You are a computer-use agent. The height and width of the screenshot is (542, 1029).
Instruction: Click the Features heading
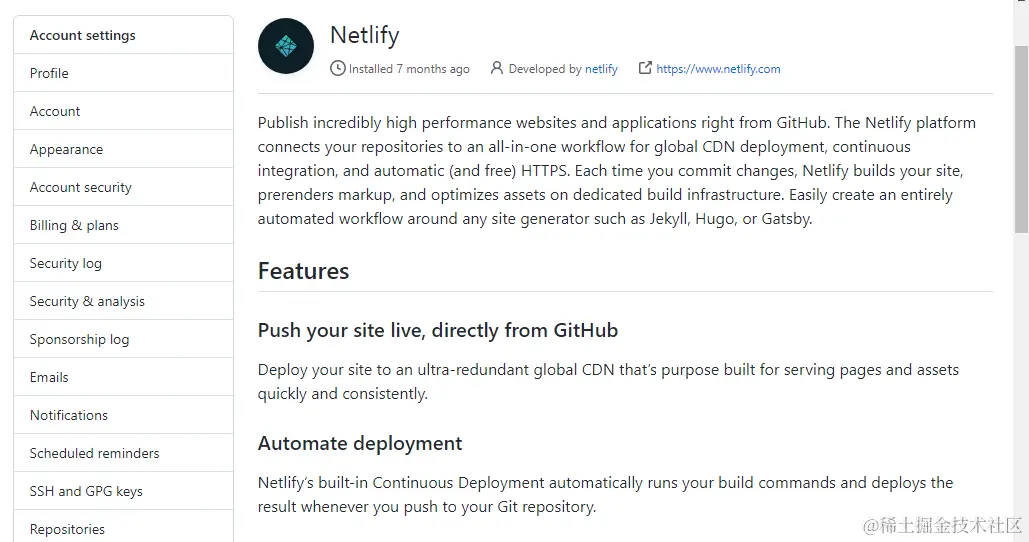303,271
